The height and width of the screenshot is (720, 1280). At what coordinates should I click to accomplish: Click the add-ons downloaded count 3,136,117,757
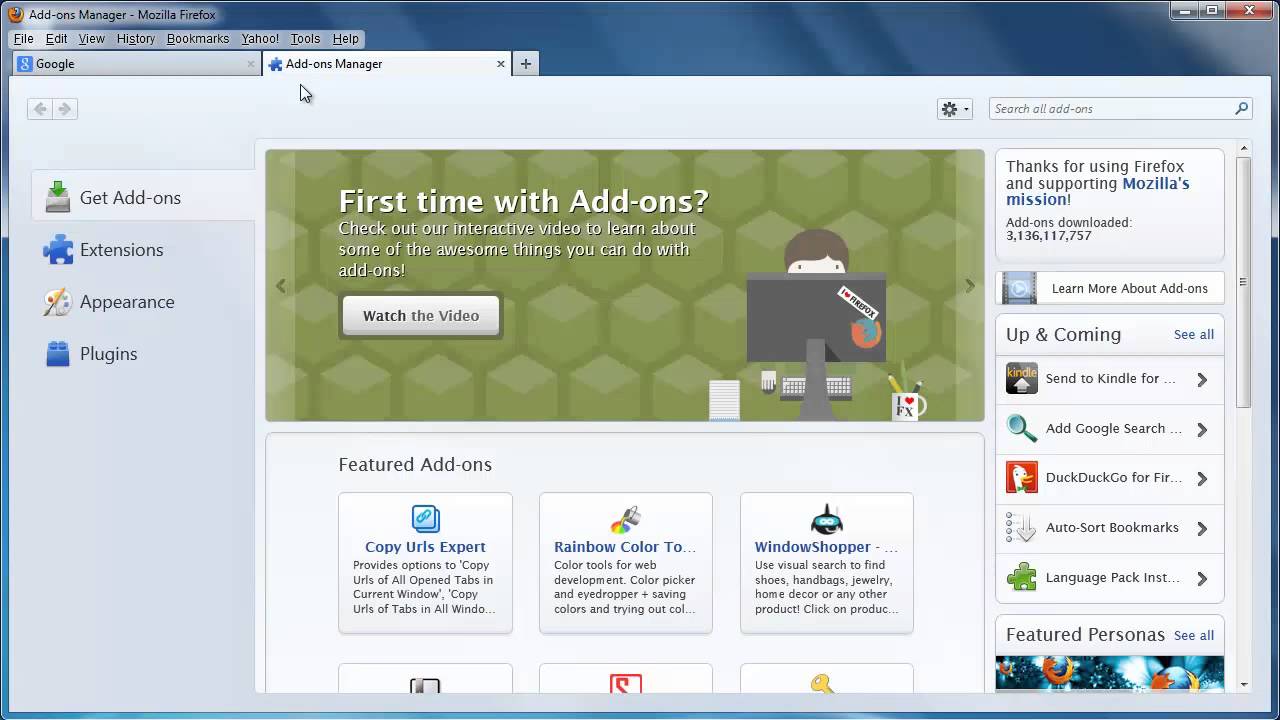tap(1048, 236)
